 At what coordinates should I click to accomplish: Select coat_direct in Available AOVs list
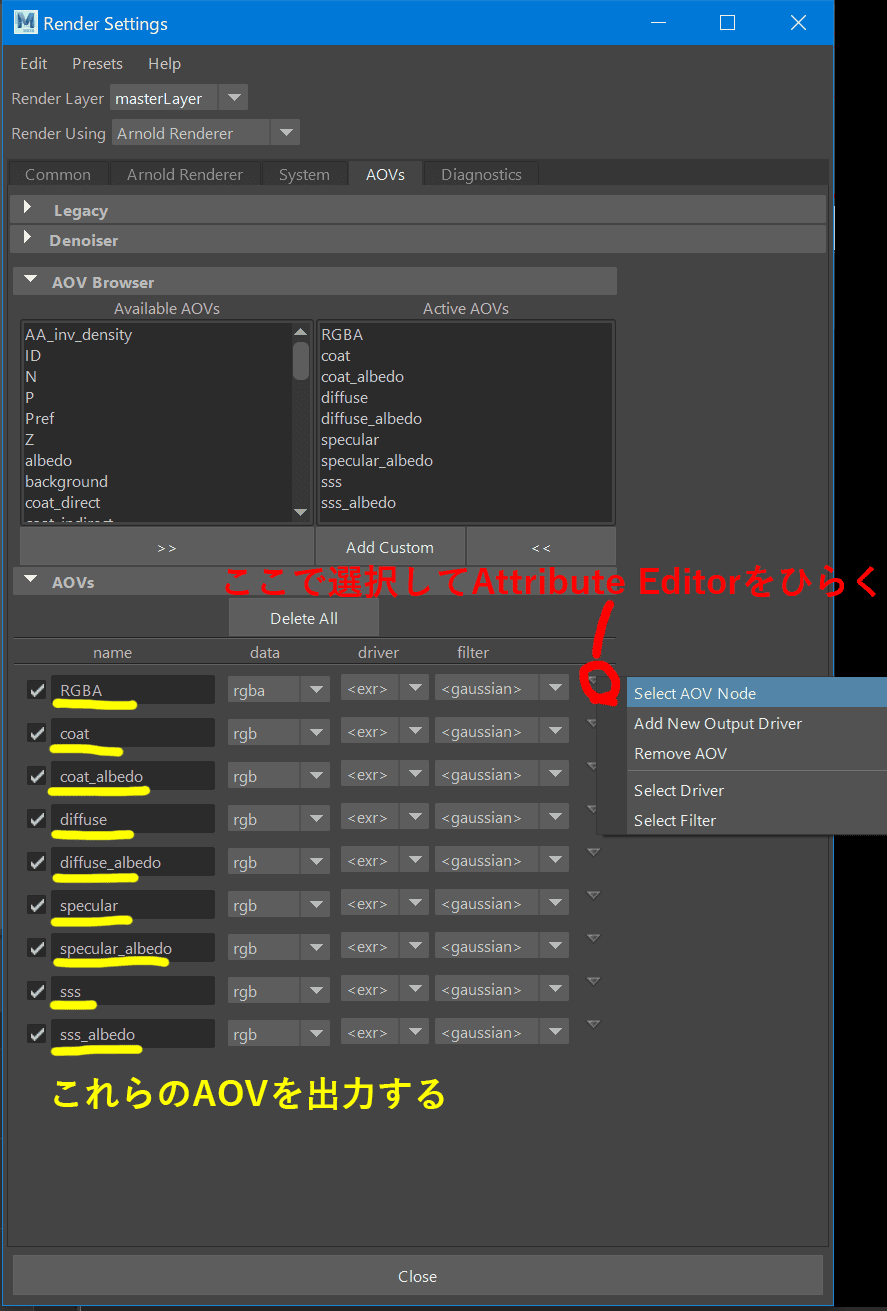(x=62, y=502)
